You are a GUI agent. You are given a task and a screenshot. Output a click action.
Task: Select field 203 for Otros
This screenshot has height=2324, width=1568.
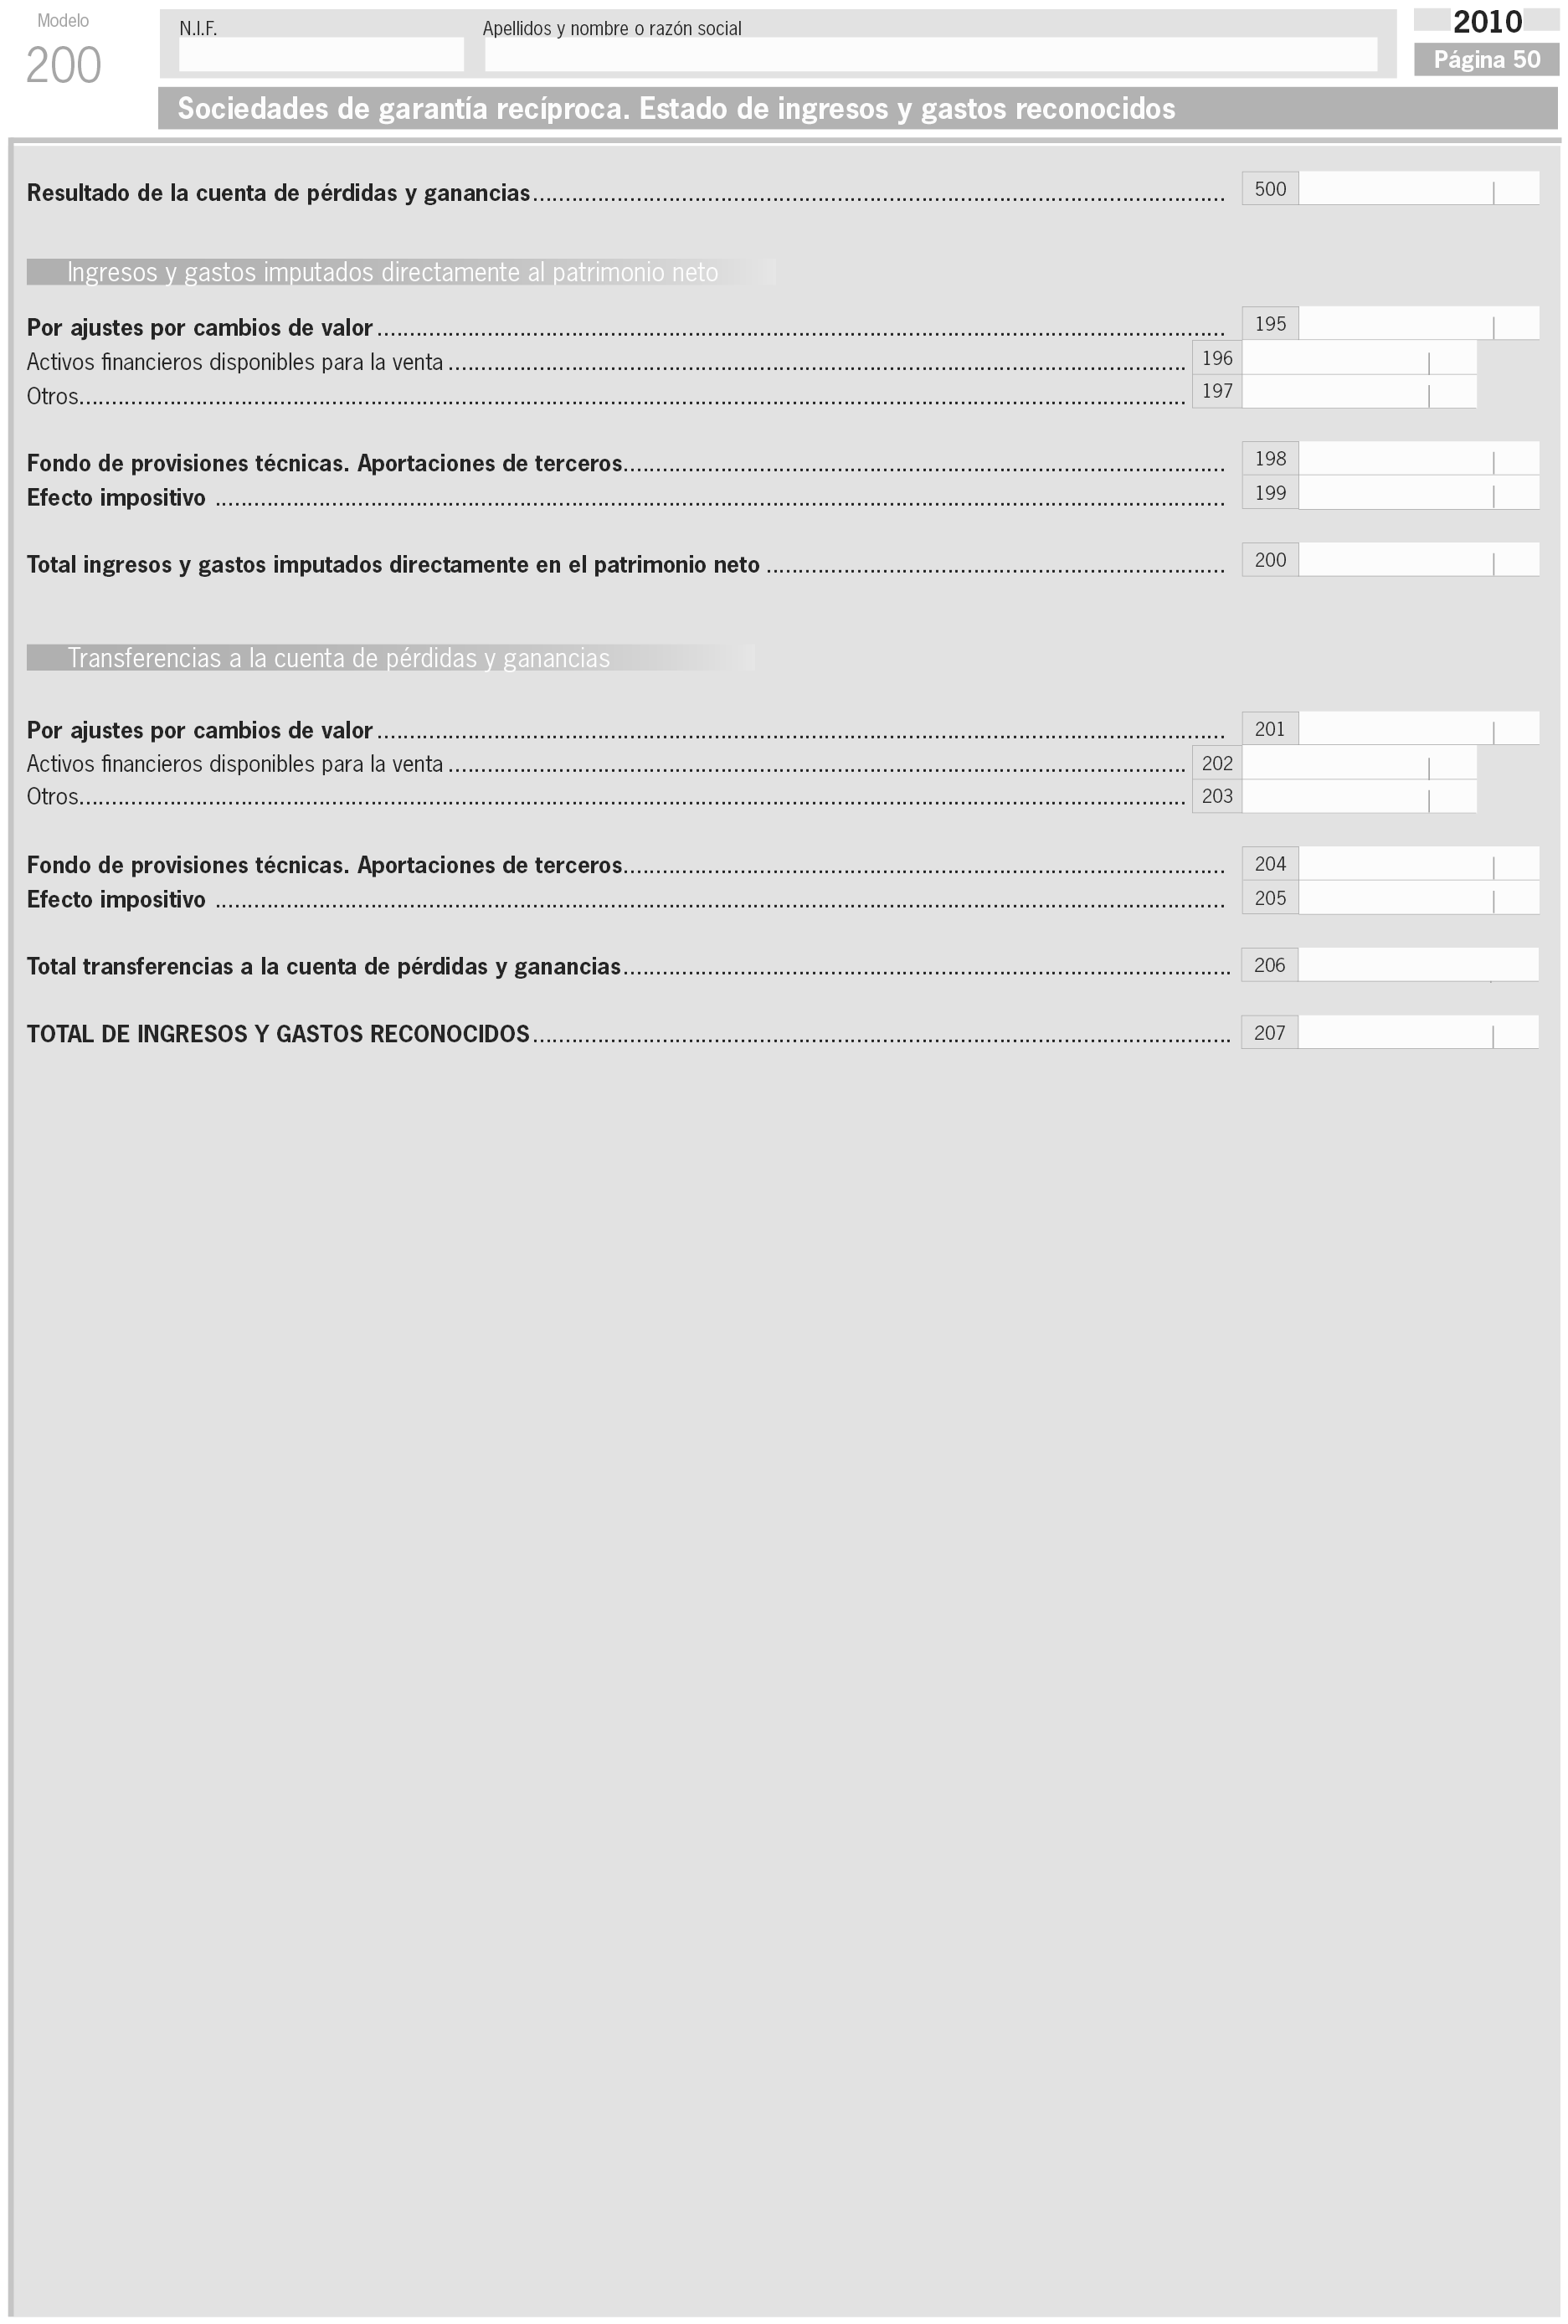[x=1358, y=797]
